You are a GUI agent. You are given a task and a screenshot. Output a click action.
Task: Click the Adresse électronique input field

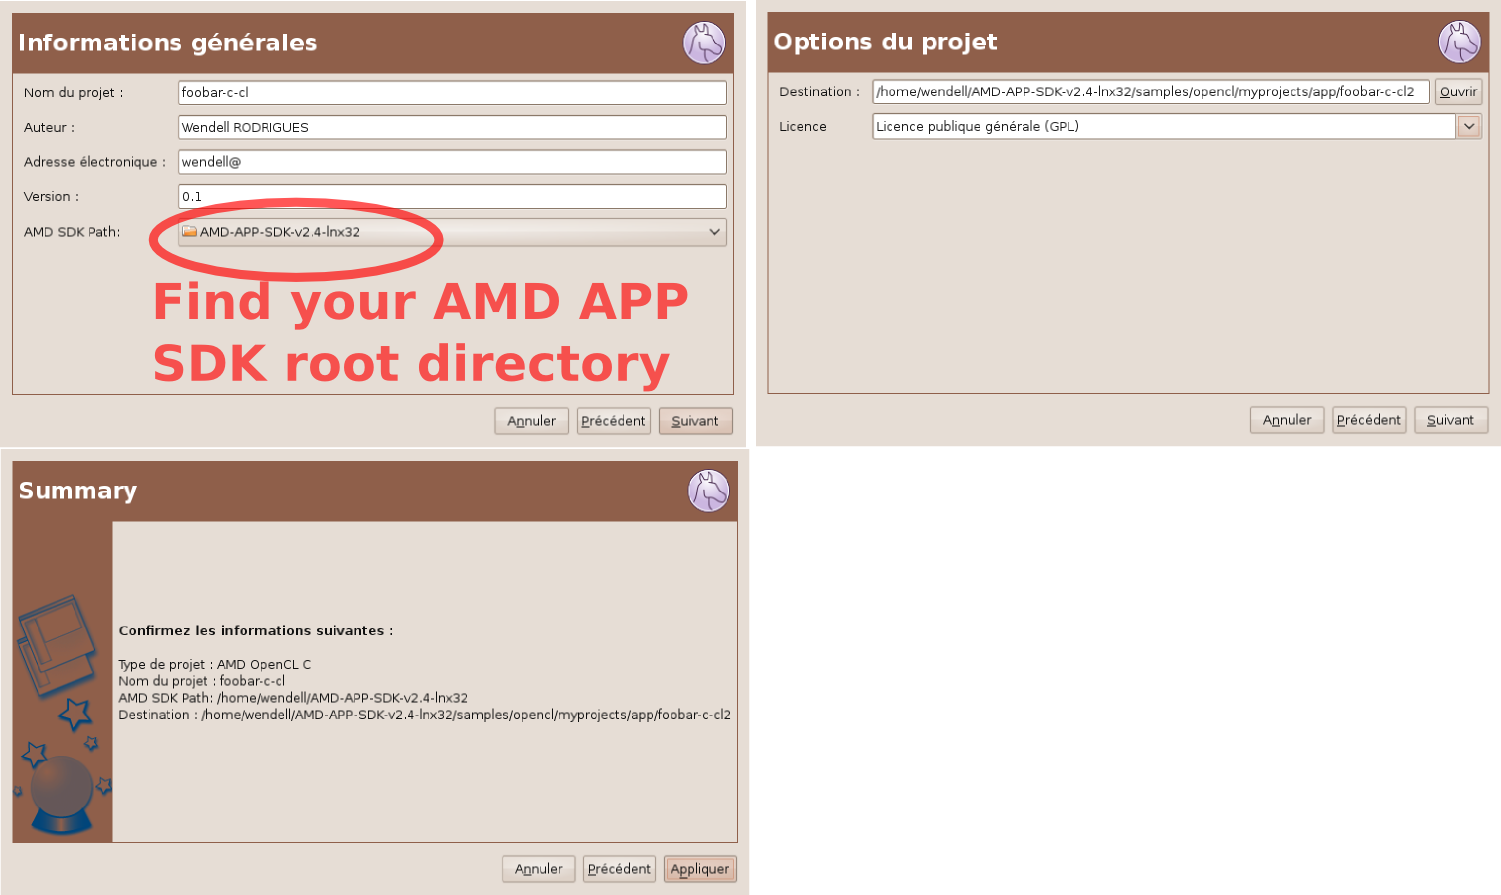click(450, 161)
